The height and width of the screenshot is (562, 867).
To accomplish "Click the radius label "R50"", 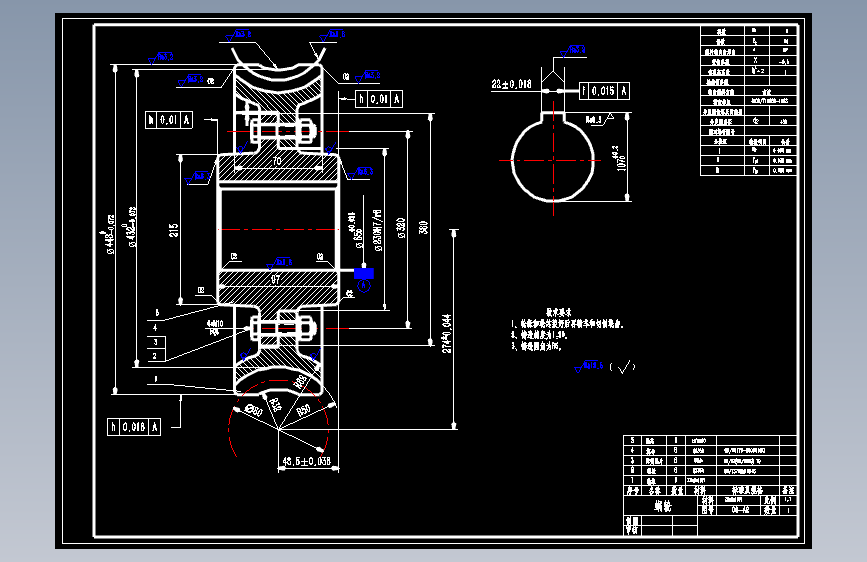I will [304, 410].
